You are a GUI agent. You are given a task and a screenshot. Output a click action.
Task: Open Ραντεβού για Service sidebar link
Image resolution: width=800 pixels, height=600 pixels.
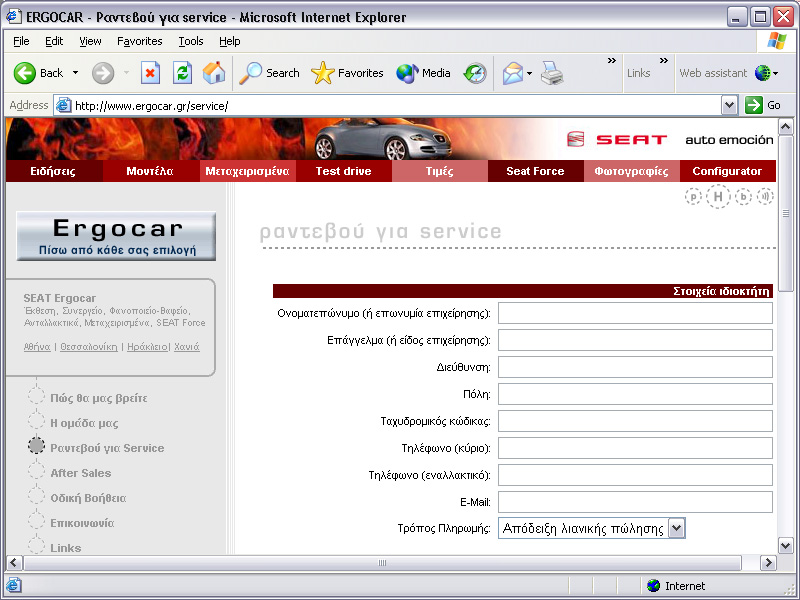click(107, 448)
